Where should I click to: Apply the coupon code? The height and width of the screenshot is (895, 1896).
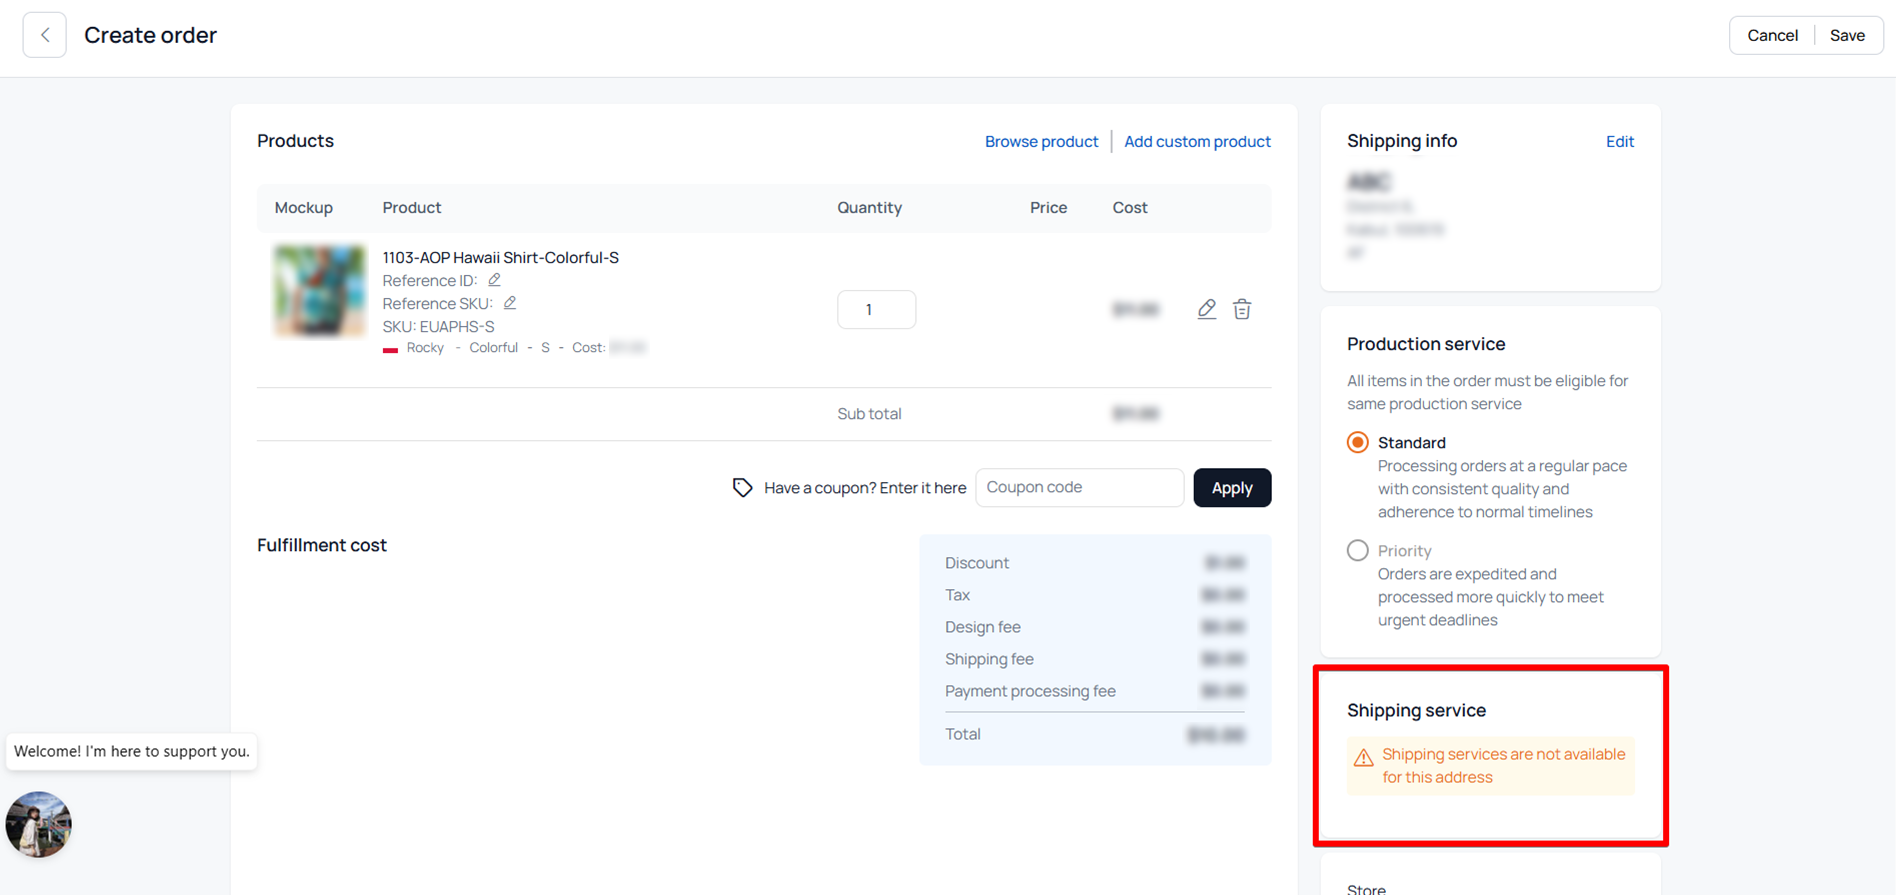[x=1232, y=488]
